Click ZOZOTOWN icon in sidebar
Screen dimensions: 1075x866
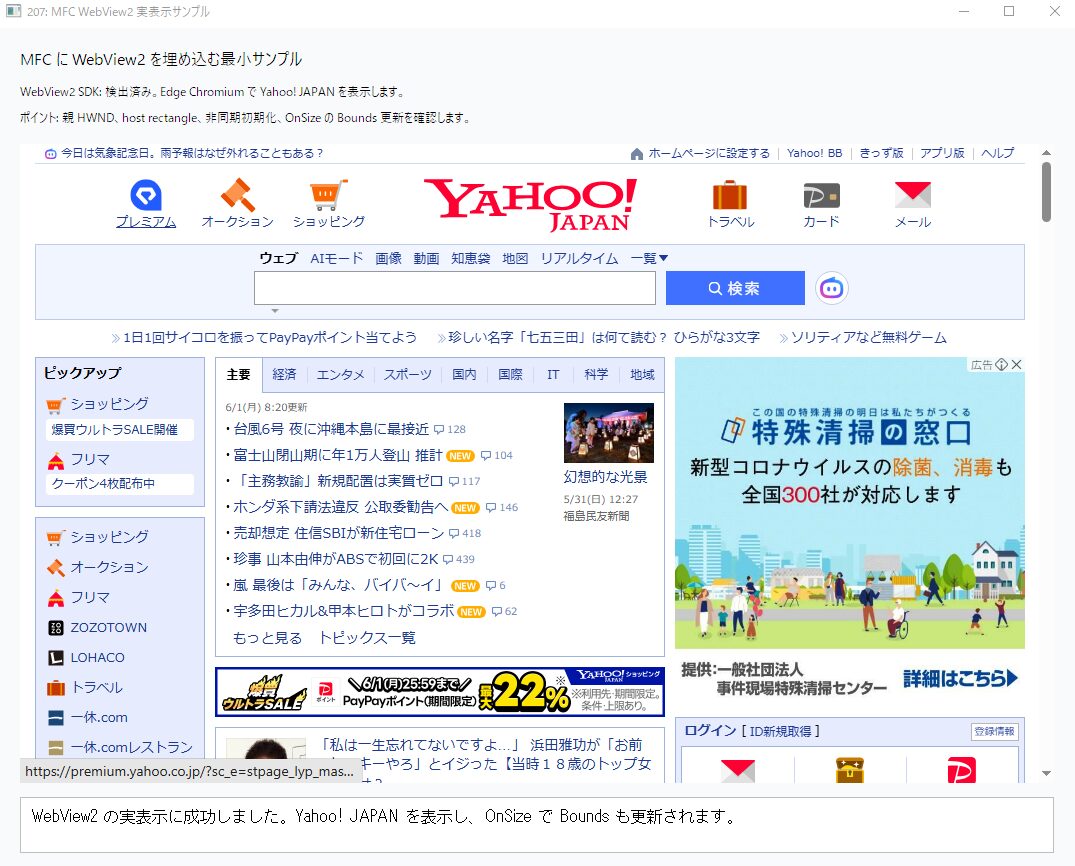(x=56, y=627)
